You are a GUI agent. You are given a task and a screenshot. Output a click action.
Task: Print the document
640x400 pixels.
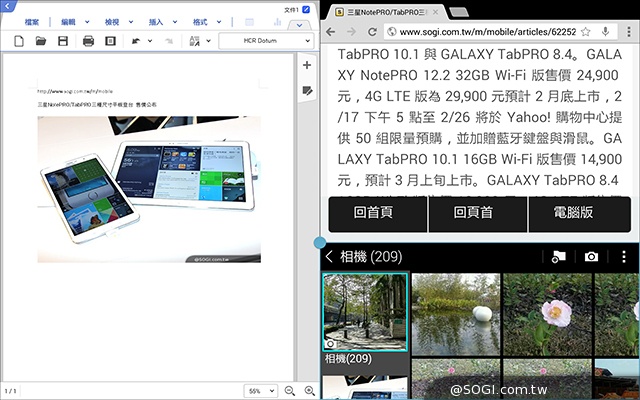coord(88,41)
